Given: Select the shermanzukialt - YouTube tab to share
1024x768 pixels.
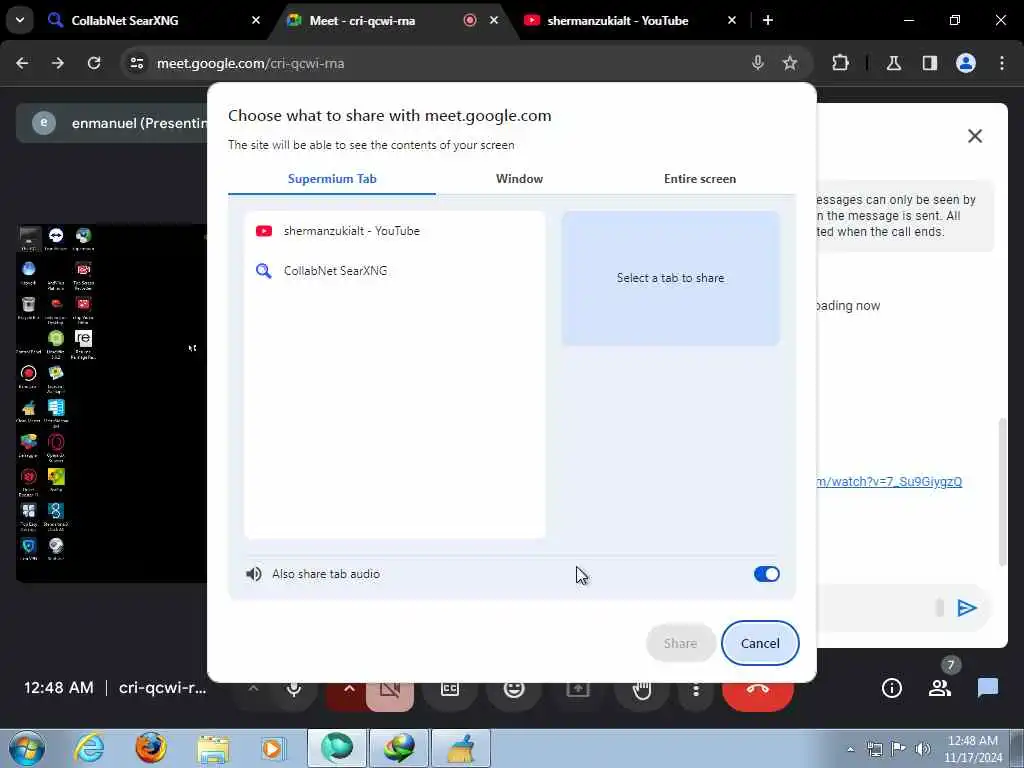Looking at the screenshot, I should (394, 231).
